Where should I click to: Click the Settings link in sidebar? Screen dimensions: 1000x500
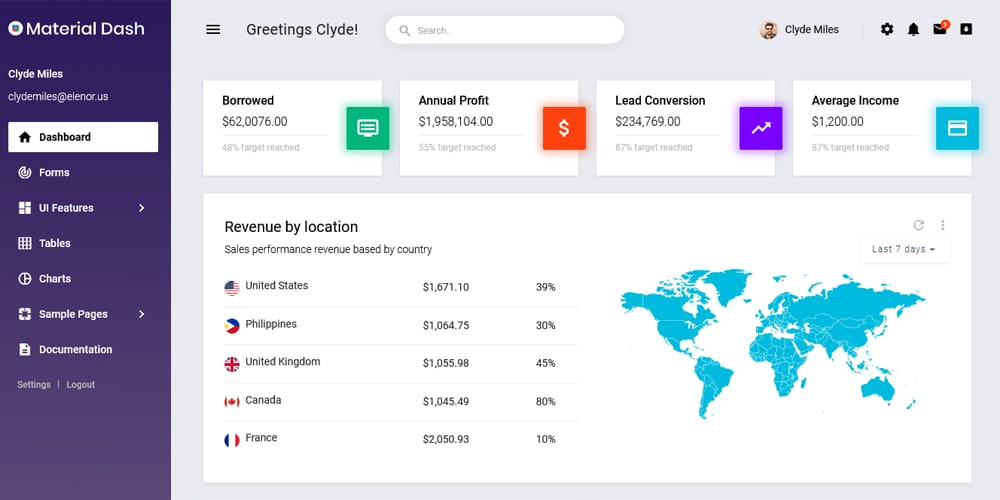click(34, 385)
